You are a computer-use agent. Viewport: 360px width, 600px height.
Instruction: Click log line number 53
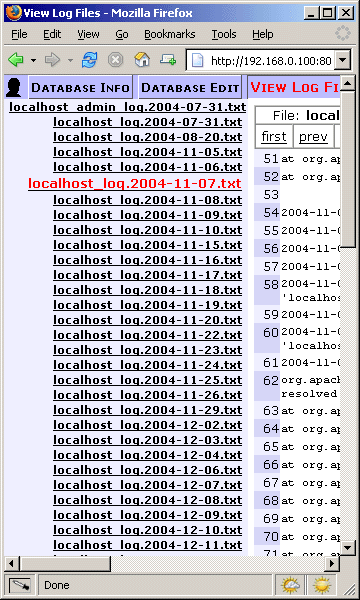271,195
